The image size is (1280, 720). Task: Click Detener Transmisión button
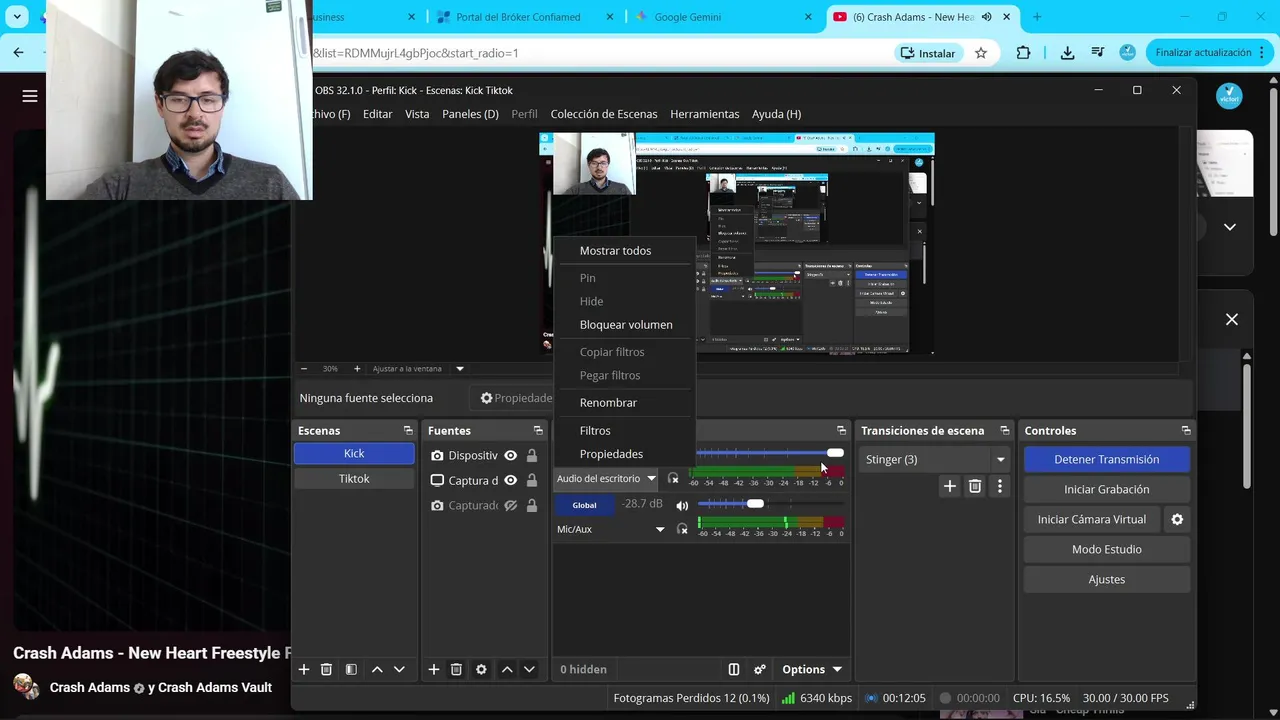1106,459
